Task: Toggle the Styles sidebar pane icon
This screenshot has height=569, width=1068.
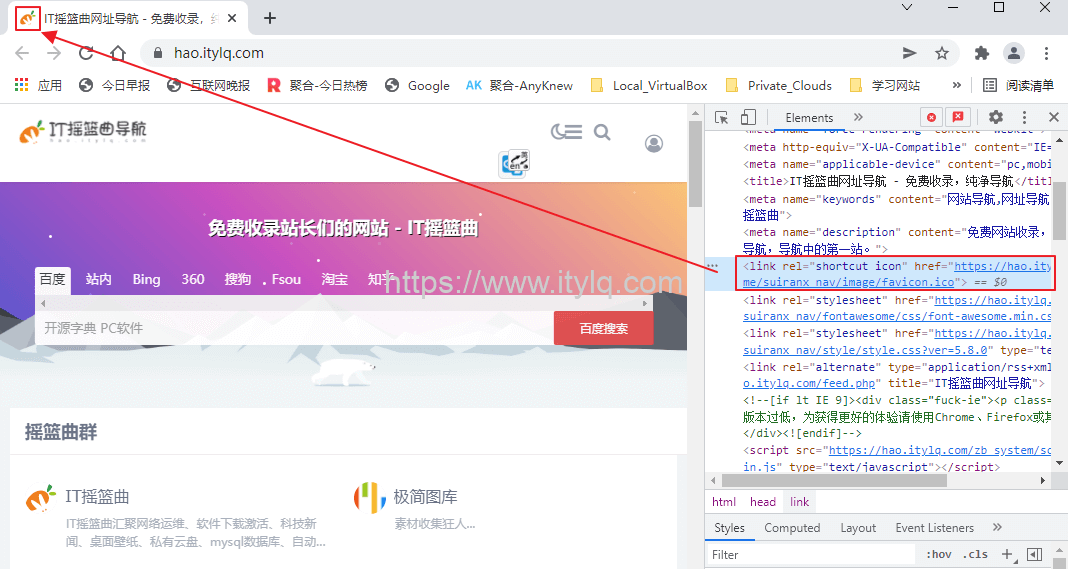Action: [x=1035, y=554]
